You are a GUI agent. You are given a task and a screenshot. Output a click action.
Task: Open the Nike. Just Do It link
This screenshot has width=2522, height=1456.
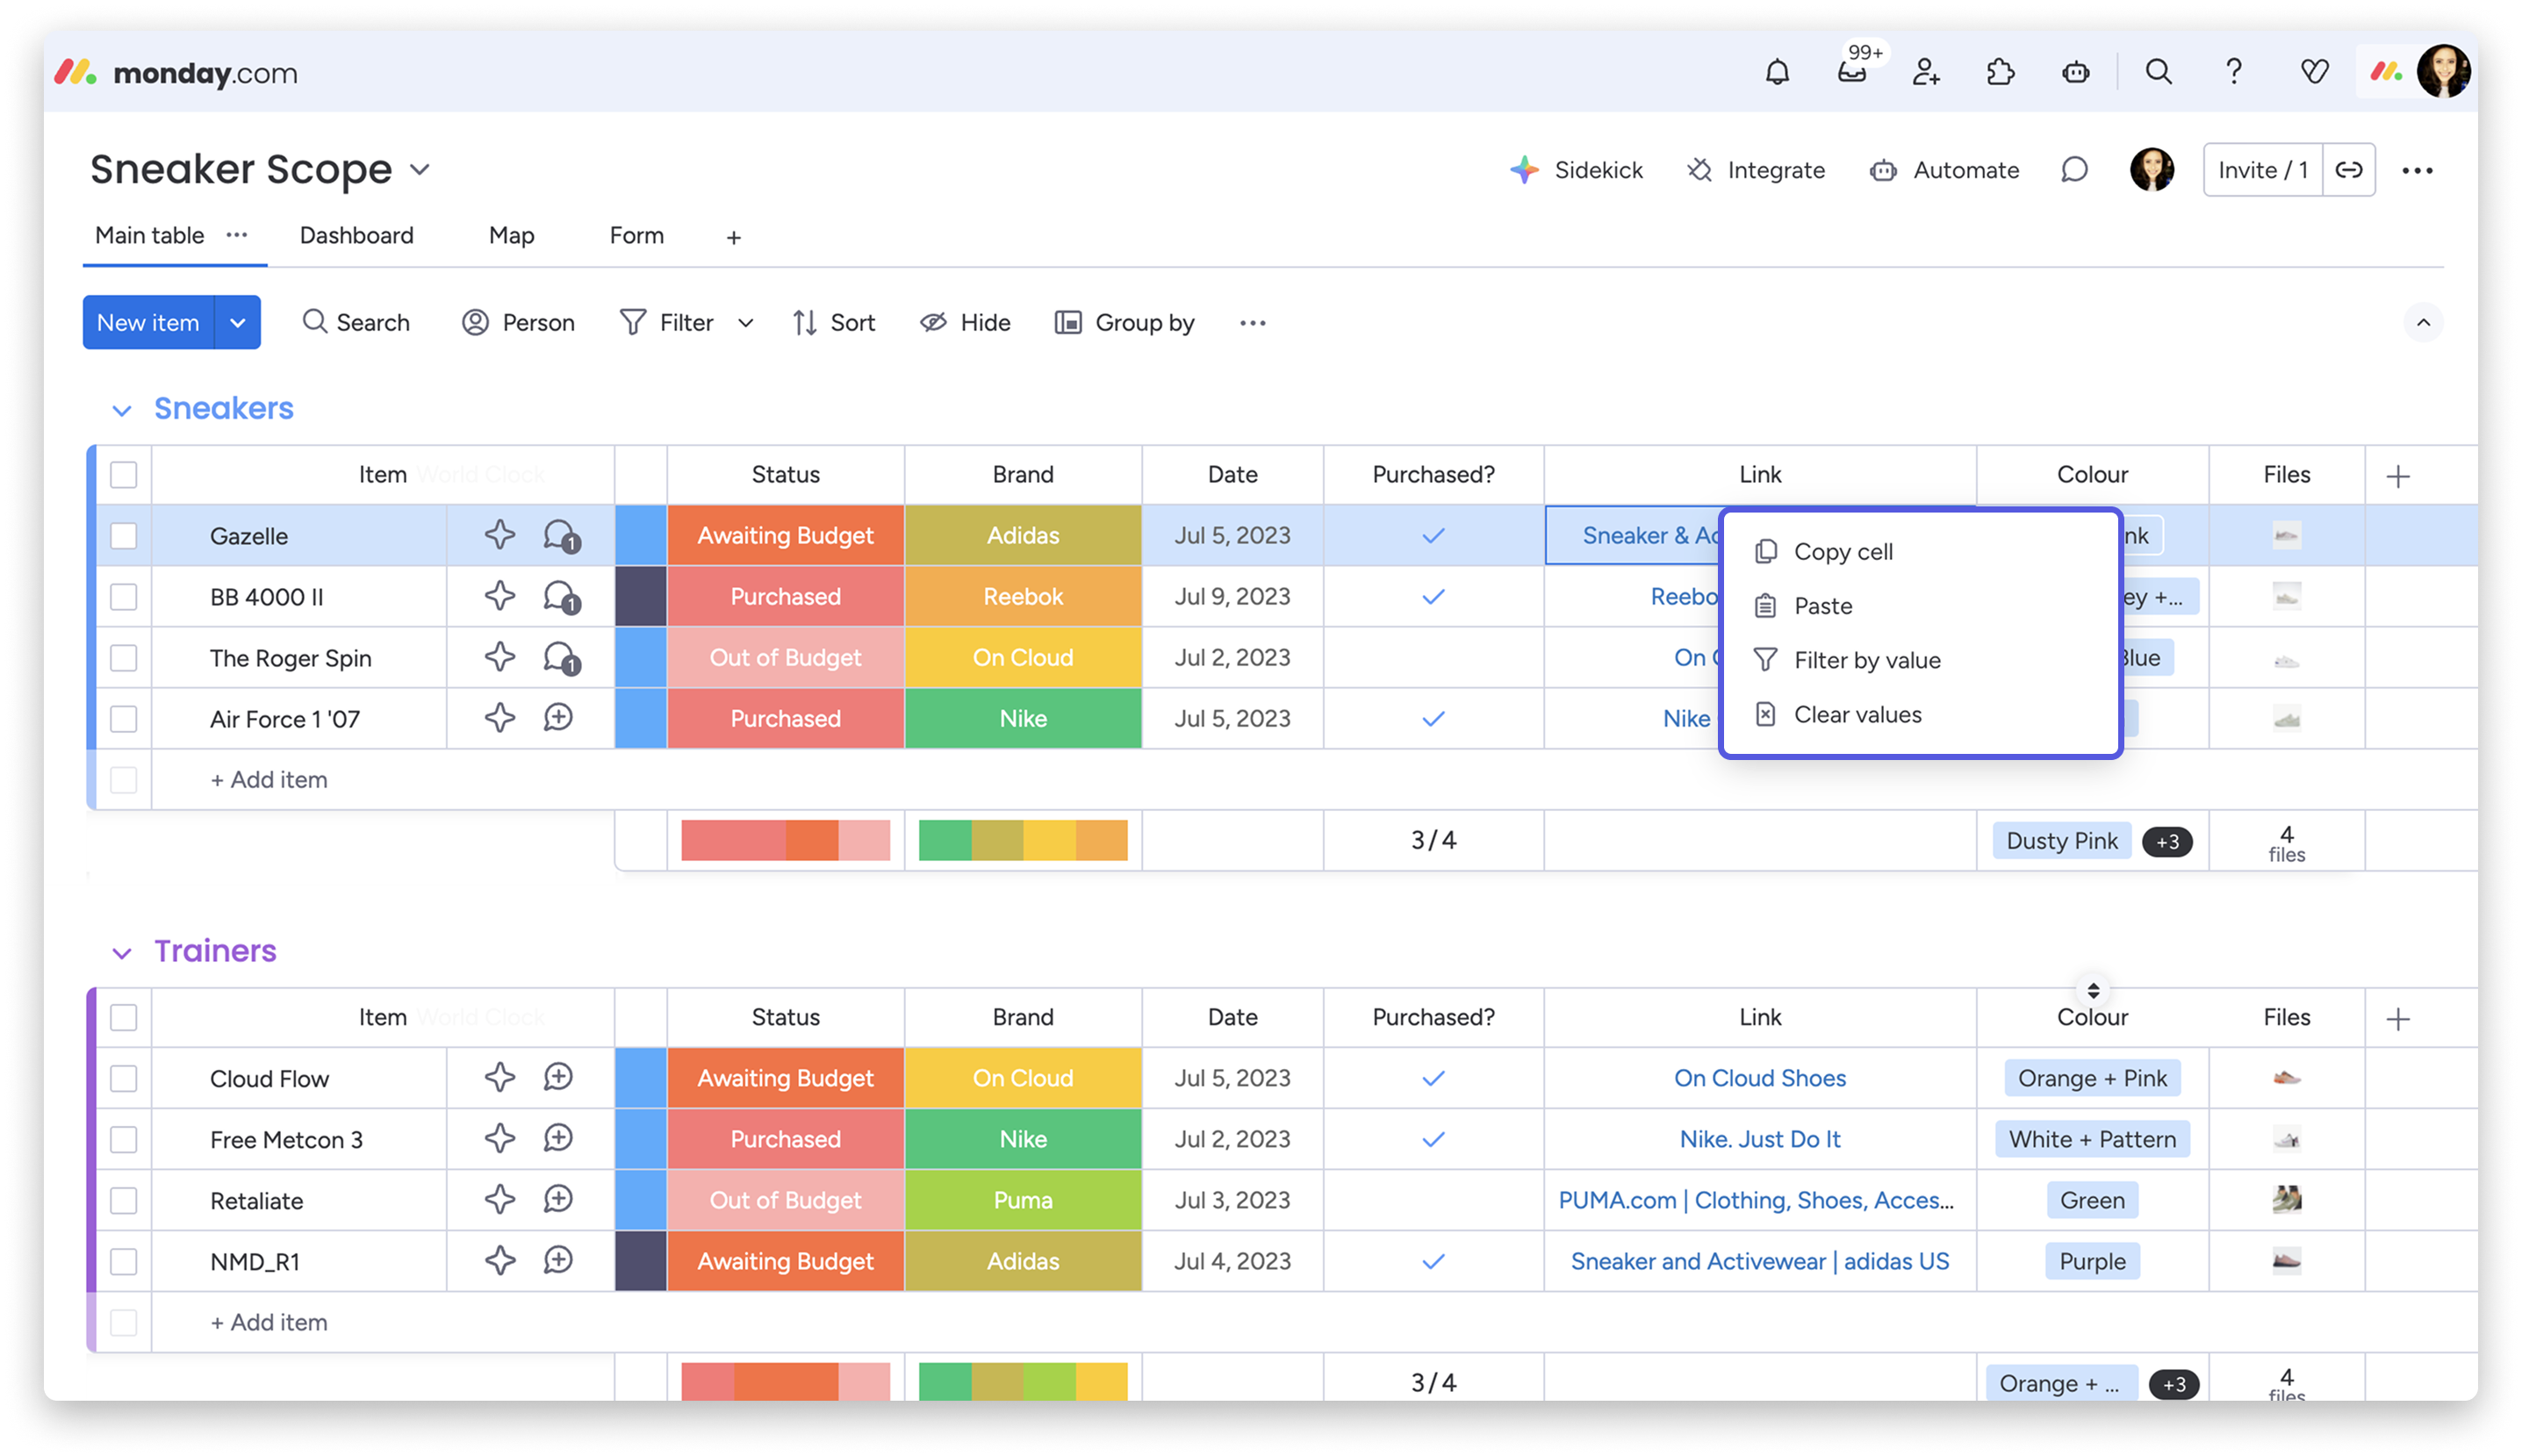tap(1759, 1139)
